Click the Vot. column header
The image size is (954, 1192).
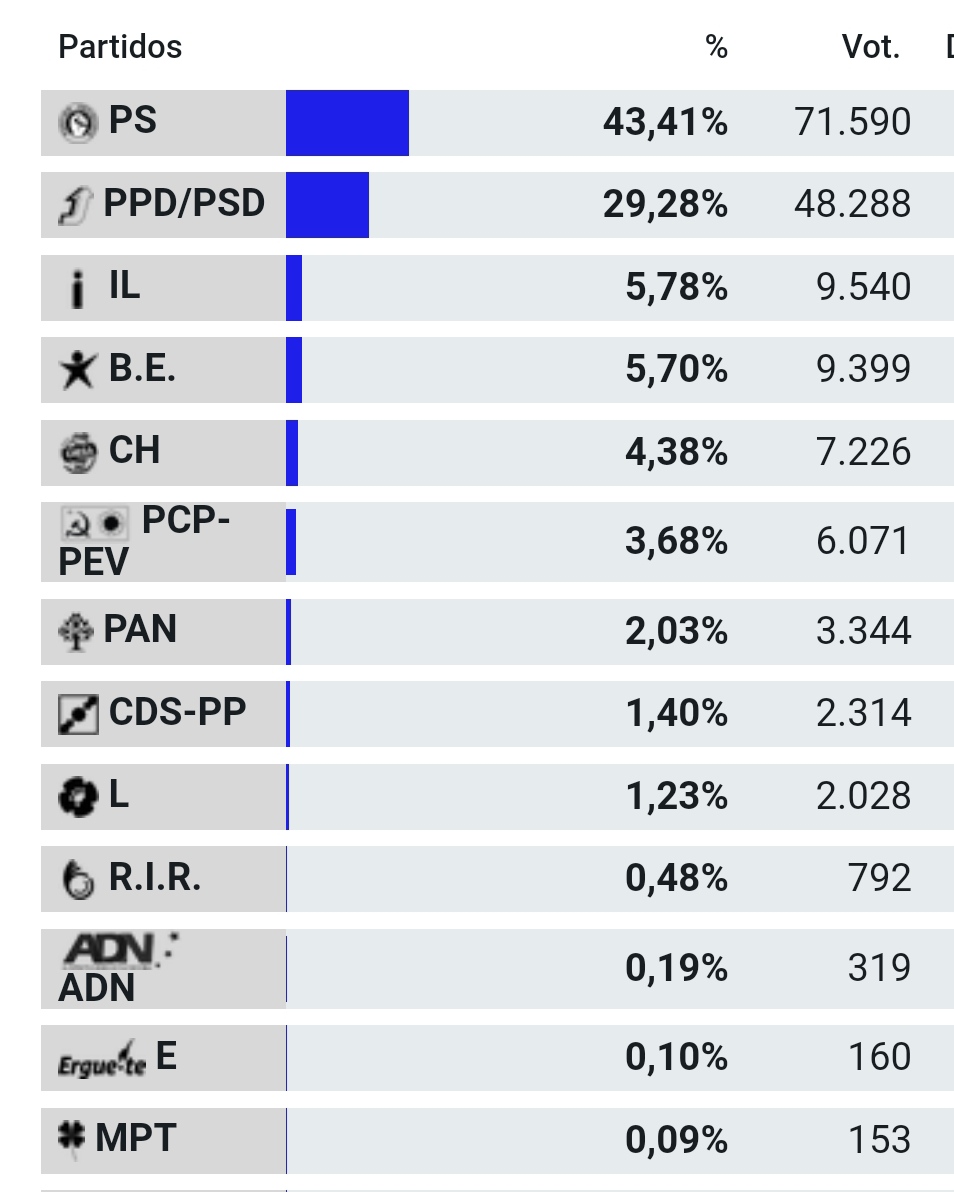point(871,47)
